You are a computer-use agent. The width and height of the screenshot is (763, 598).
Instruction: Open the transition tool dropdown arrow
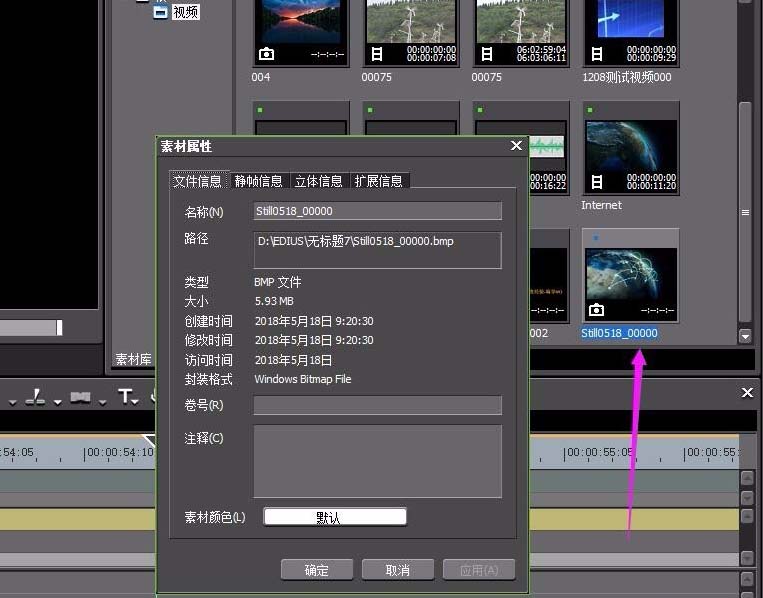[x=102, y=402]
